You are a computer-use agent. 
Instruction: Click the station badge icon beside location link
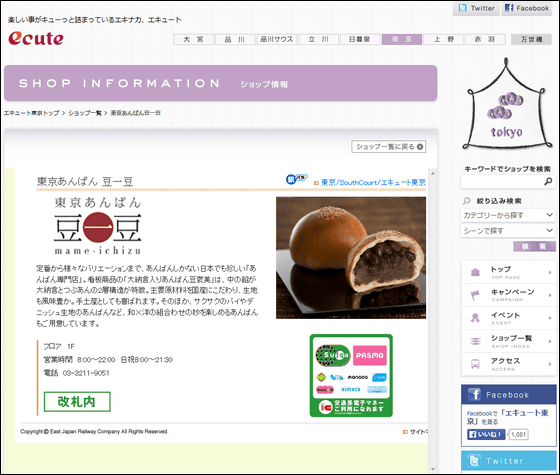click(296, 179)
